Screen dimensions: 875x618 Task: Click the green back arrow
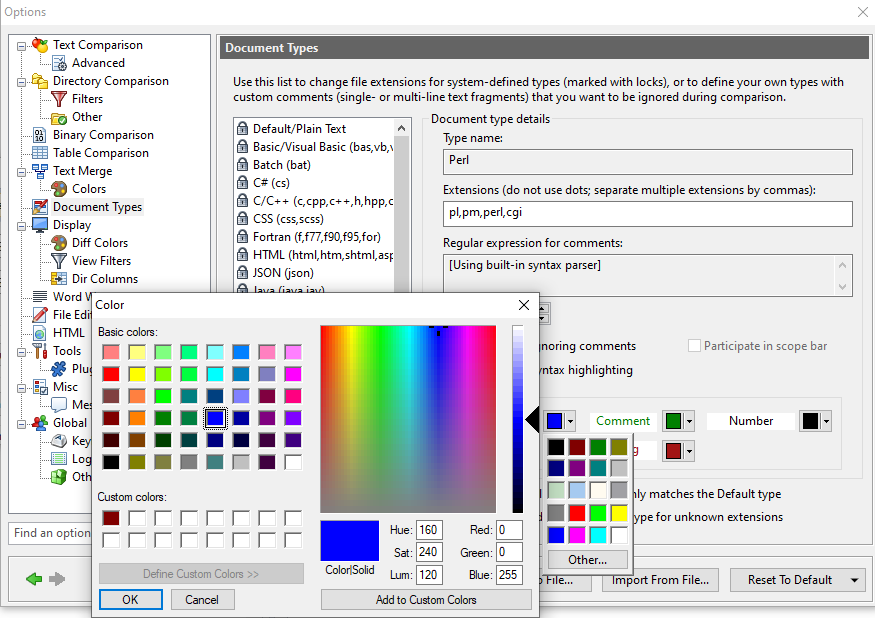click(34, 579)
